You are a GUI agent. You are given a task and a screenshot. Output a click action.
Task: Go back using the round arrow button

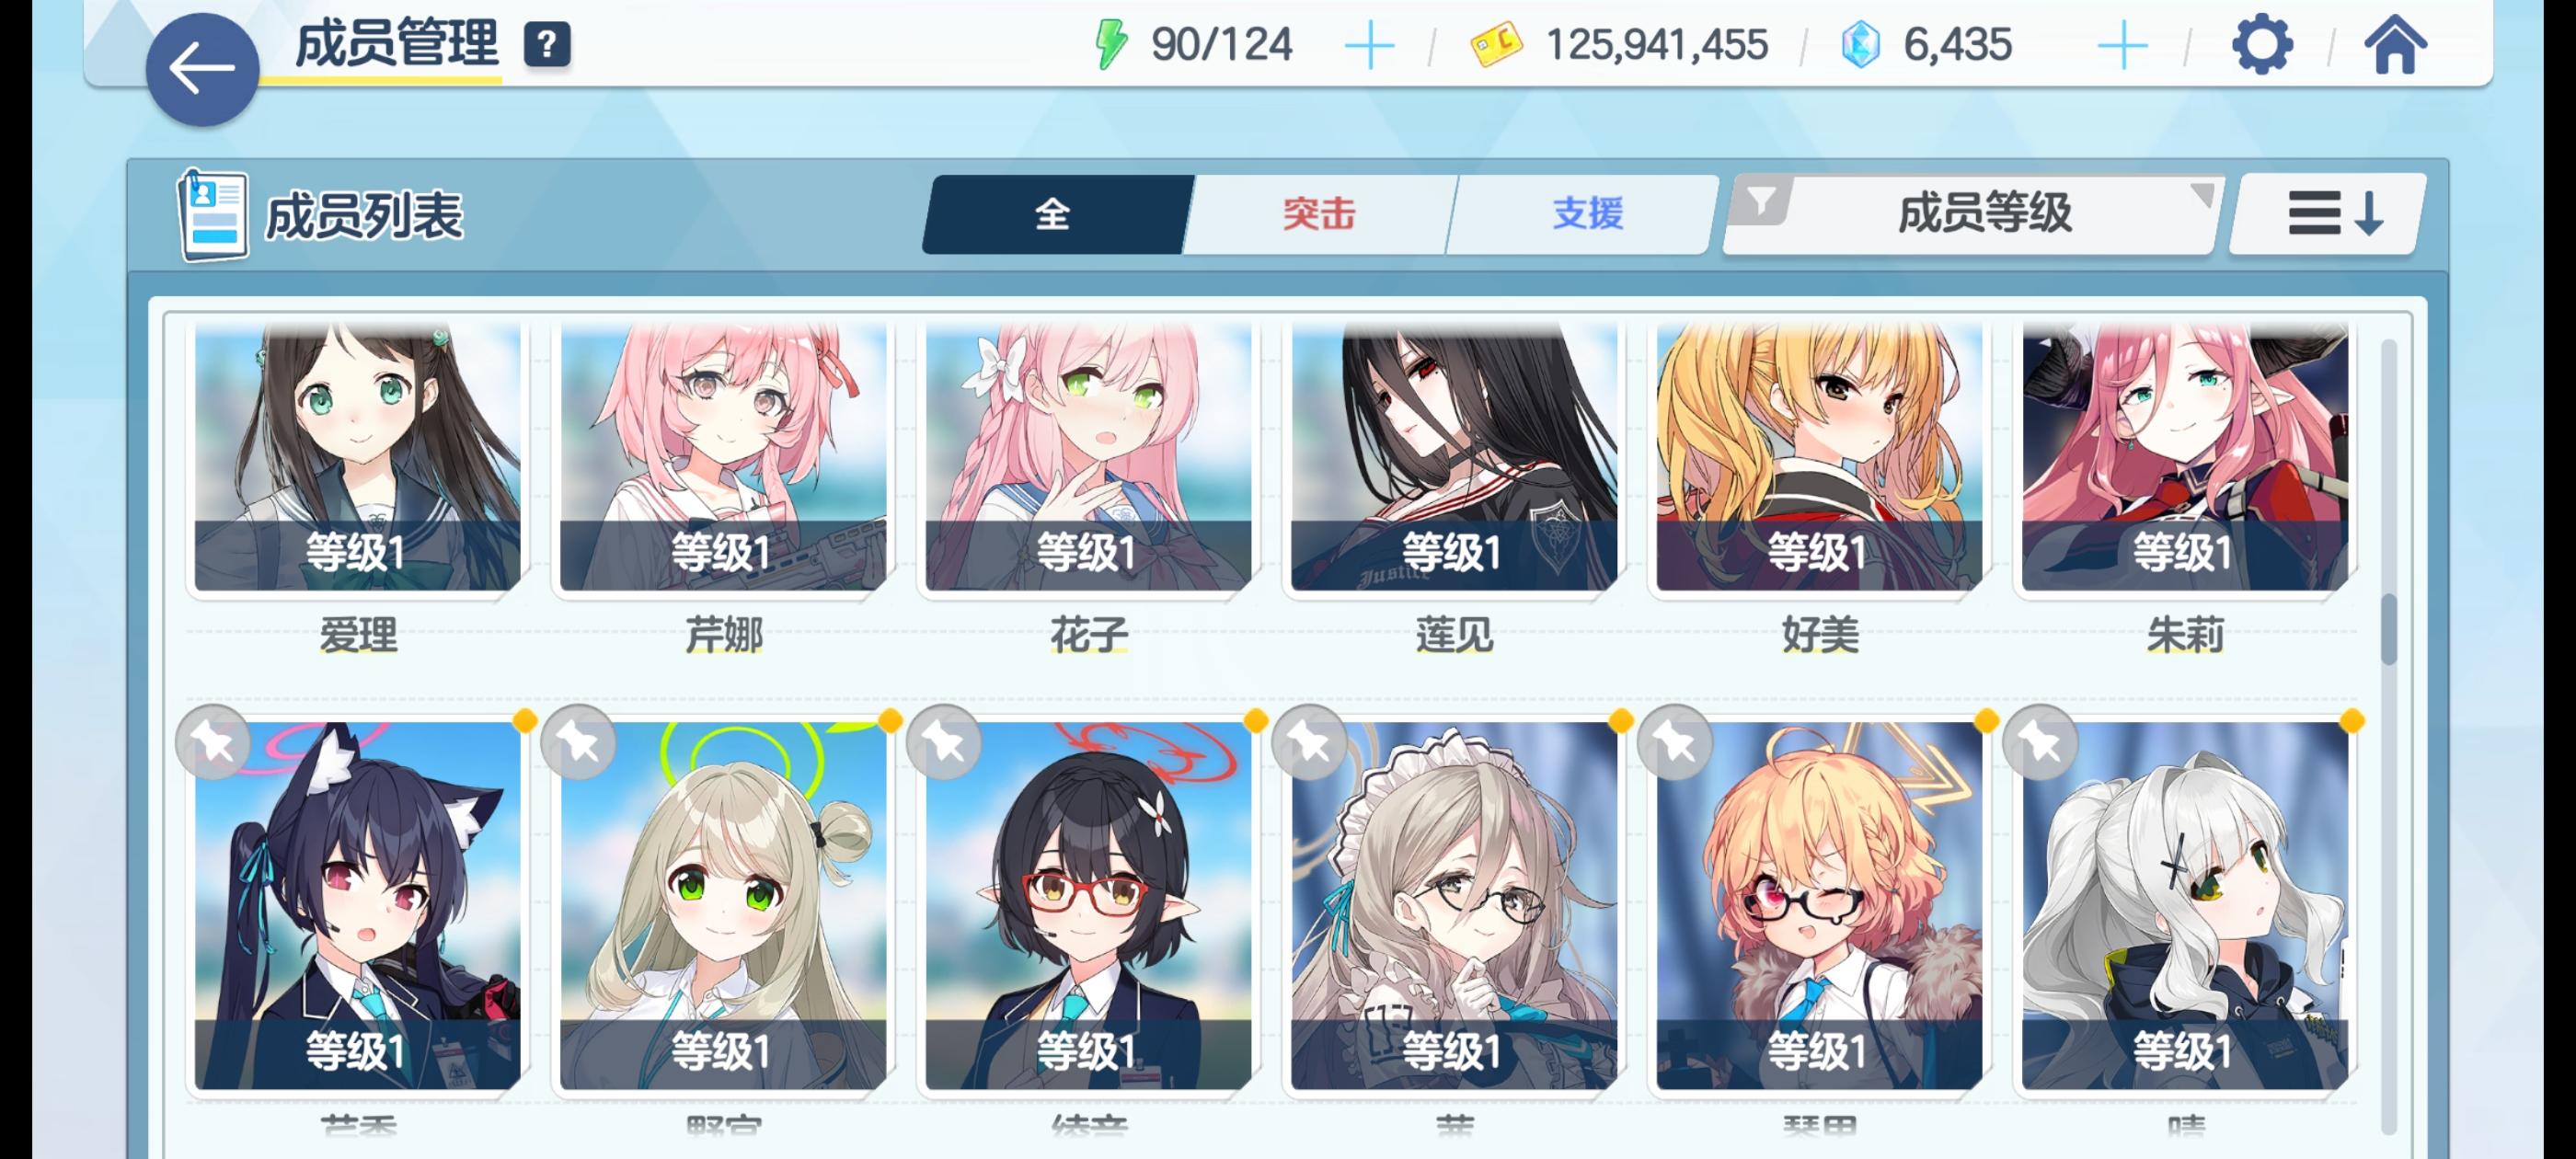pos(202,68)
